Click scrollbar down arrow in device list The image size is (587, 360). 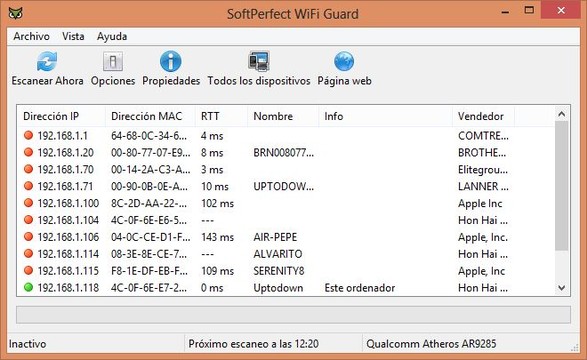(x=562, y=288)
